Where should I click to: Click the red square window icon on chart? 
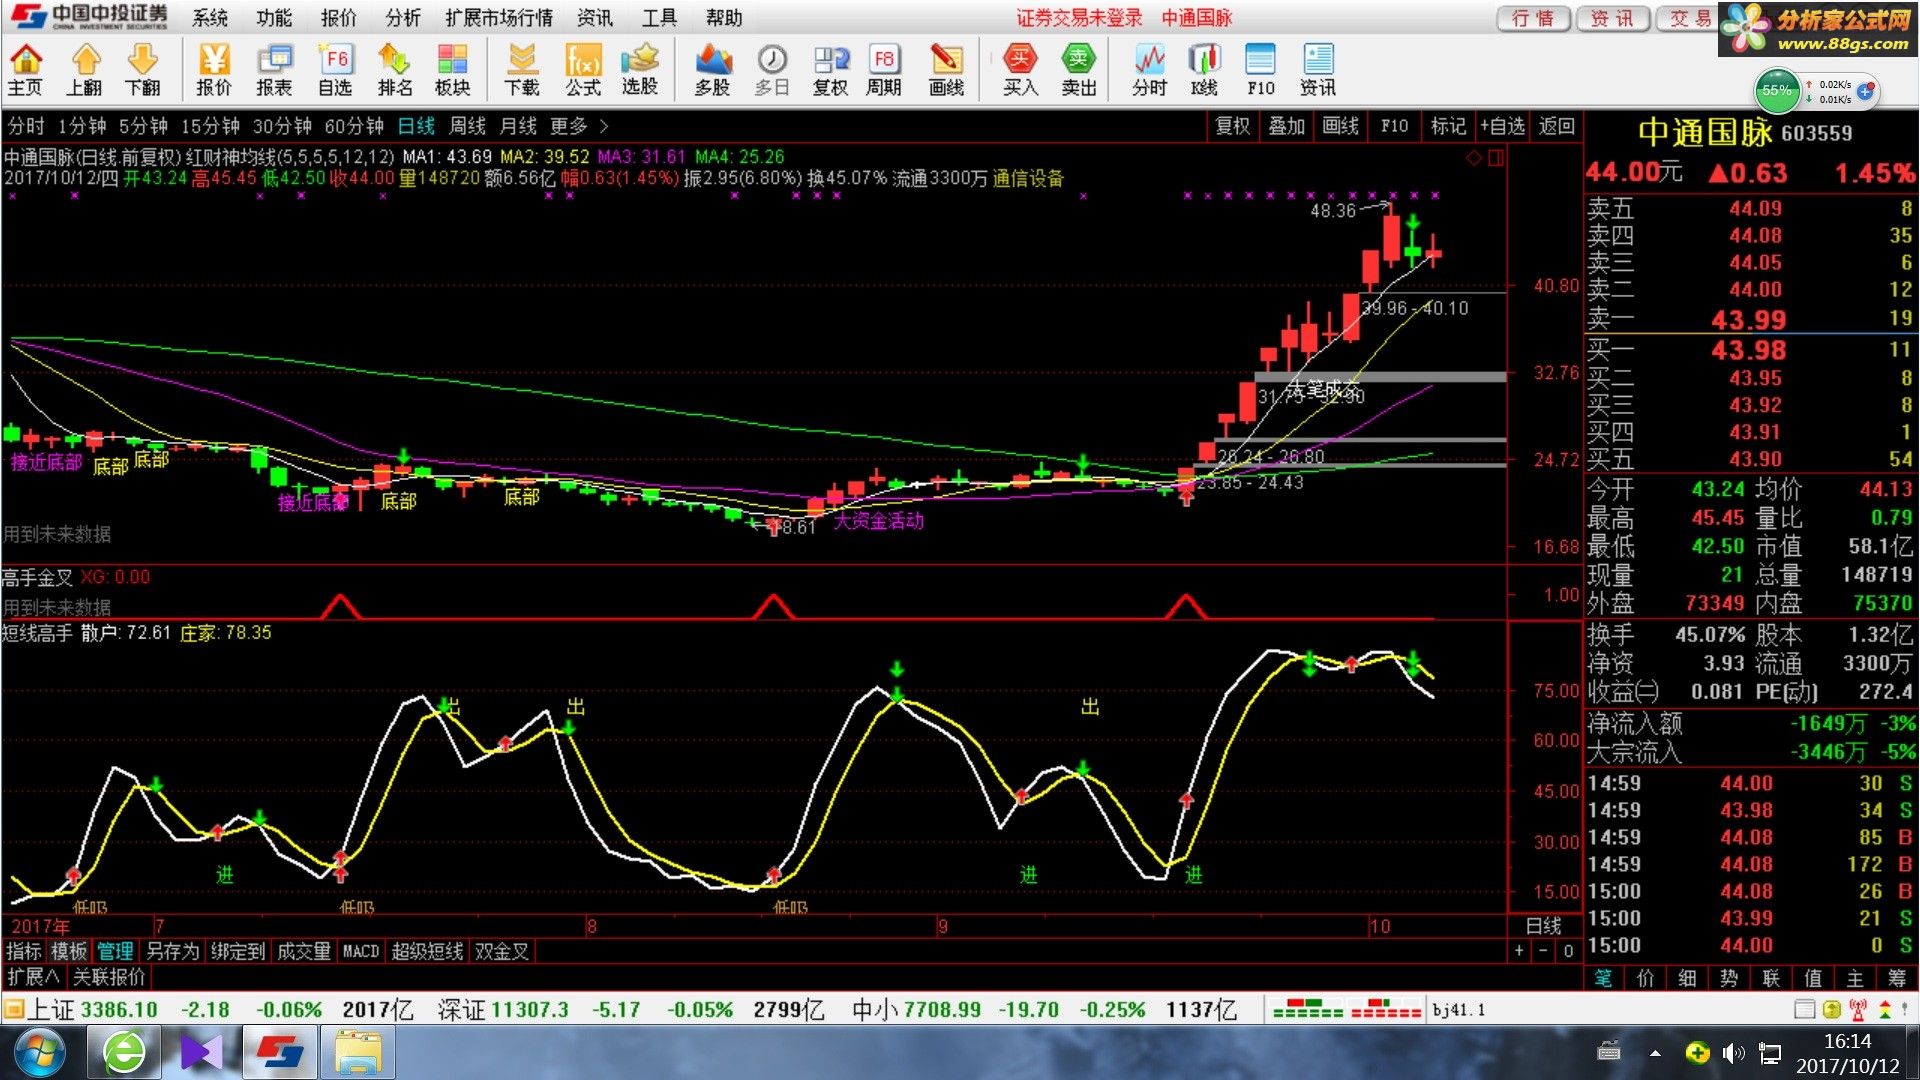pos(1496,158)
